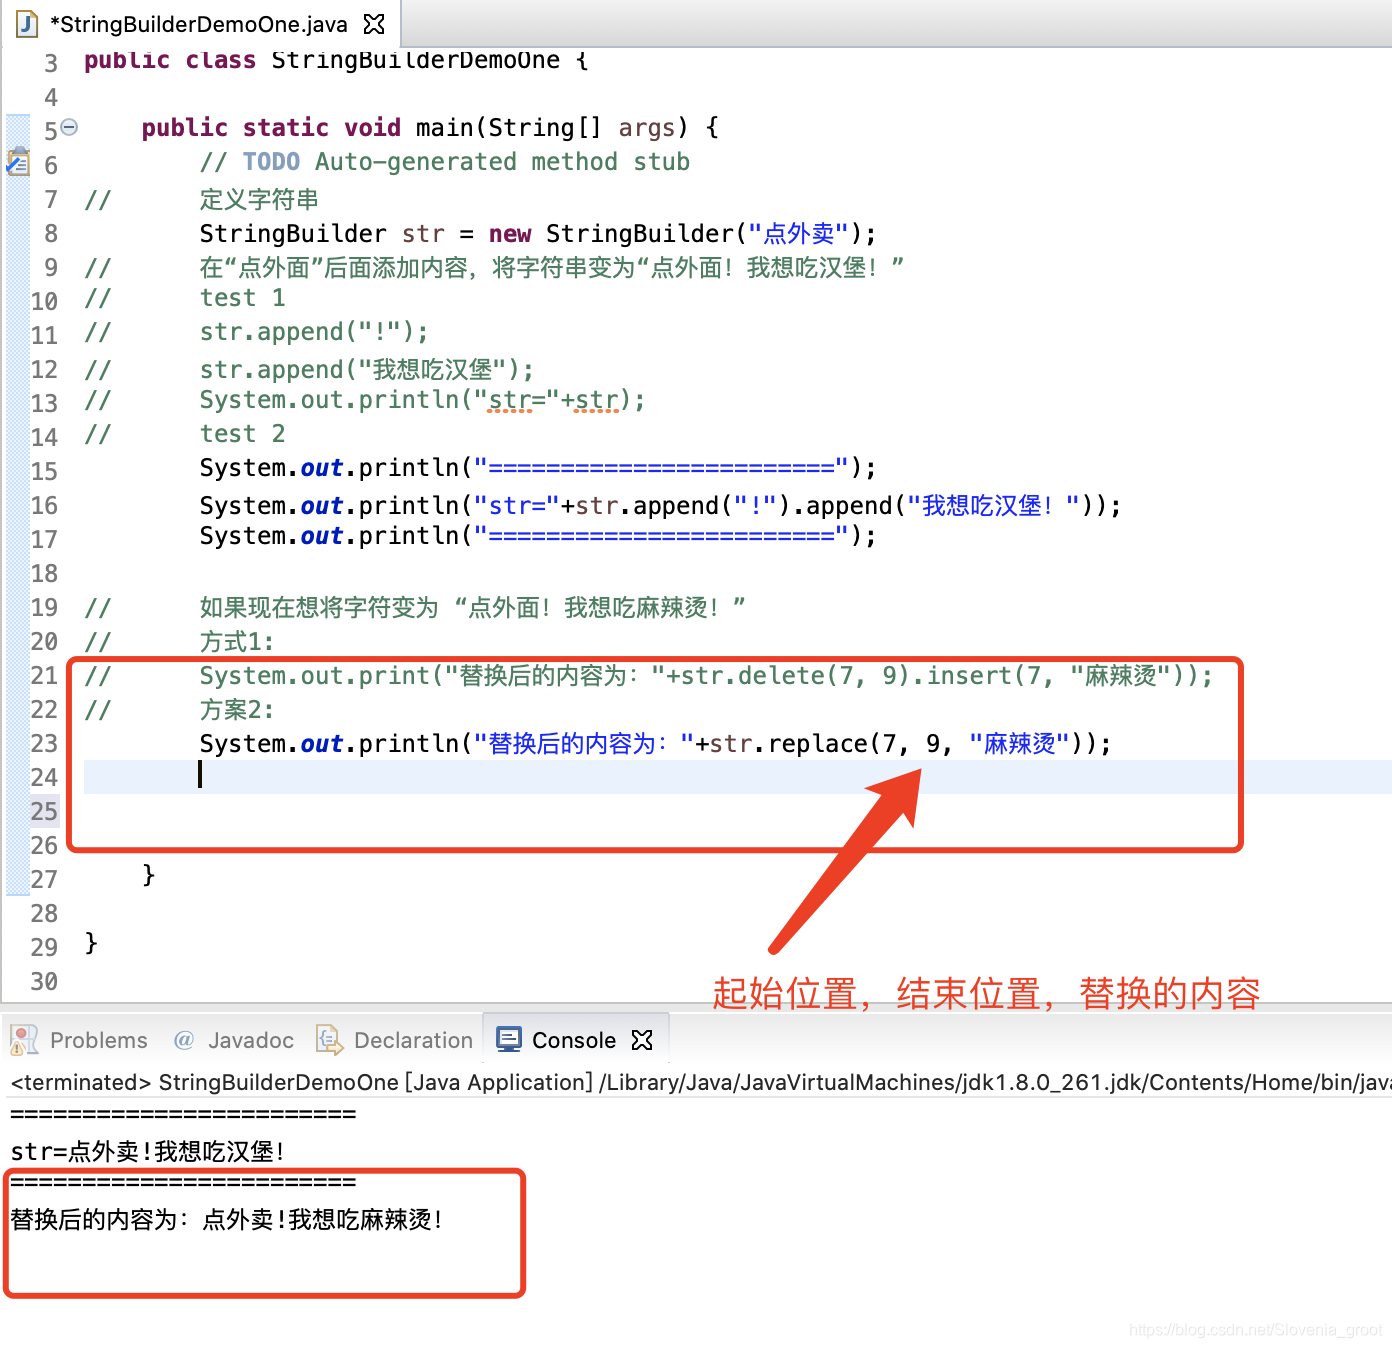Click the Console monitor icon
The image size is (1392, 1348).
pyautogui.click(x=509, y=1040)
